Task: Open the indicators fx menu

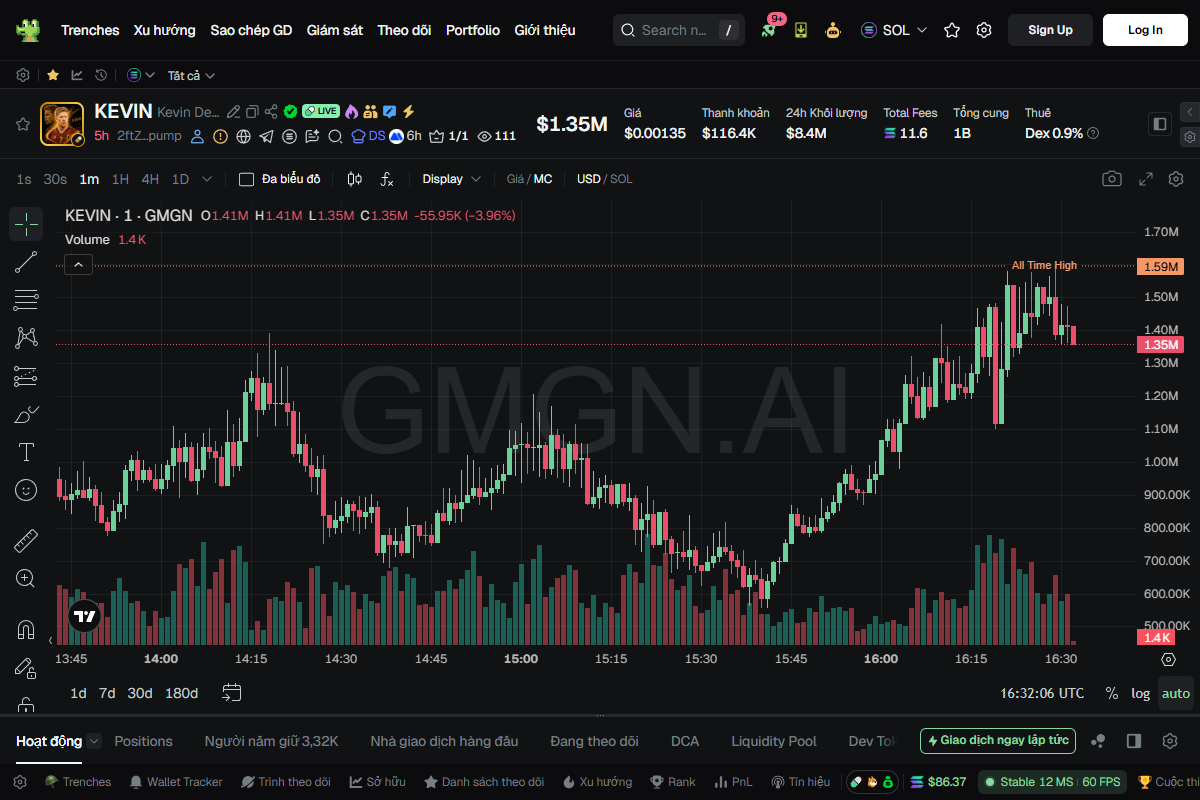Action: (x=387, y=179)
